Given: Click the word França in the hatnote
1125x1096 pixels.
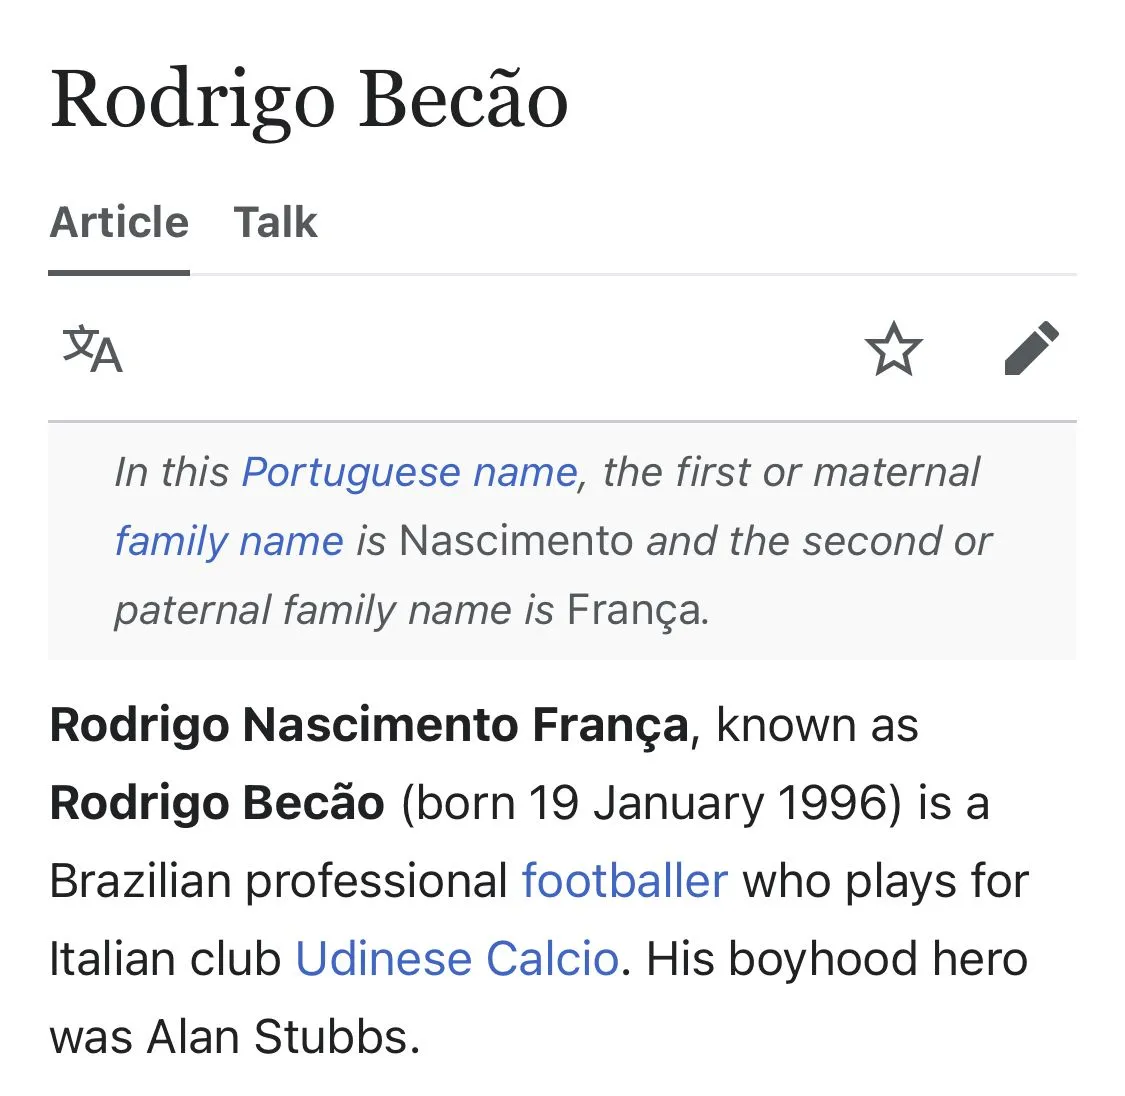Looking at the screenshot, I should [x=635, y=610].
